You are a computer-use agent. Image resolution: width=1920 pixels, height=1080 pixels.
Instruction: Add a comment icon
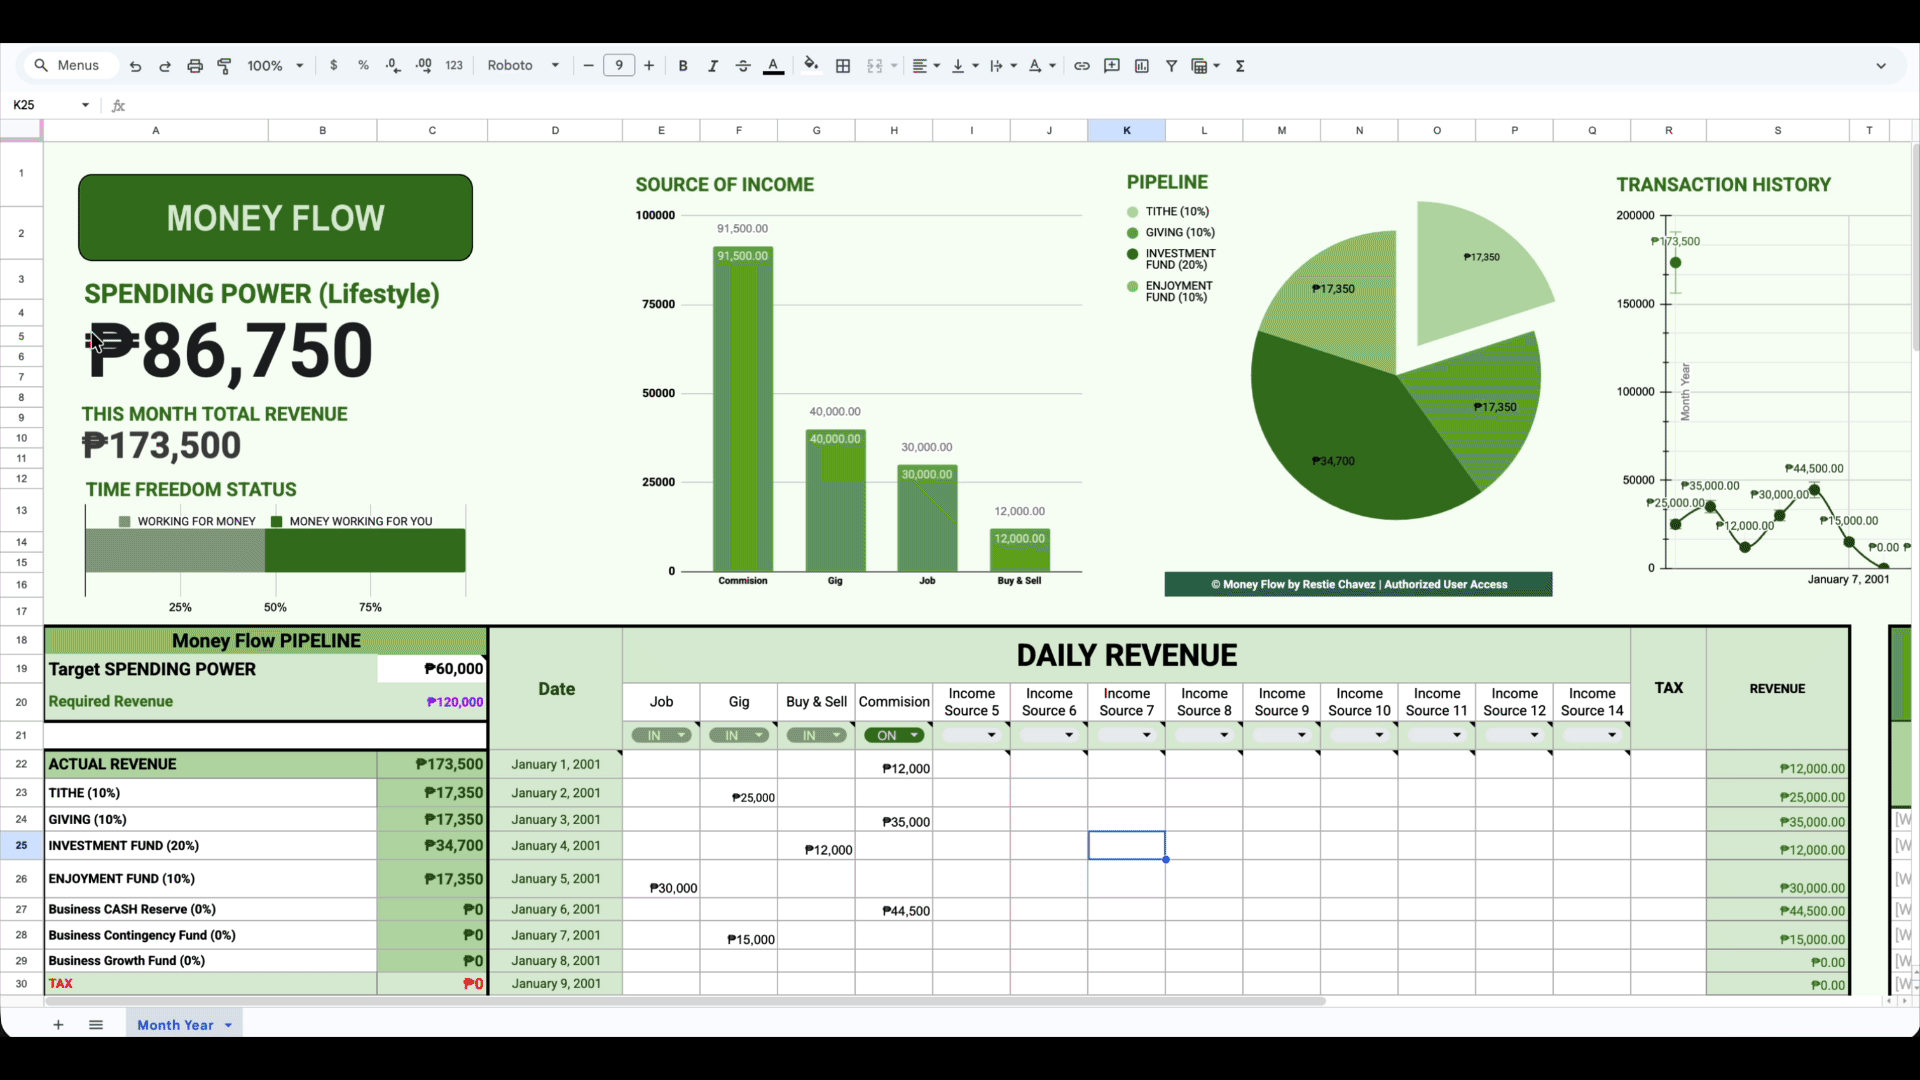[x=1112, y=66]
